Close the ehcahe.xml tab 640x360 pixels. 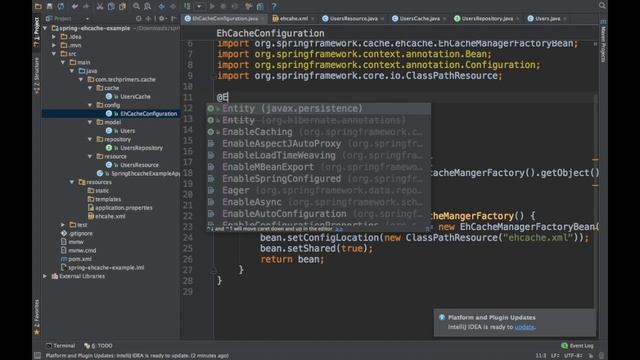[313, 19]
